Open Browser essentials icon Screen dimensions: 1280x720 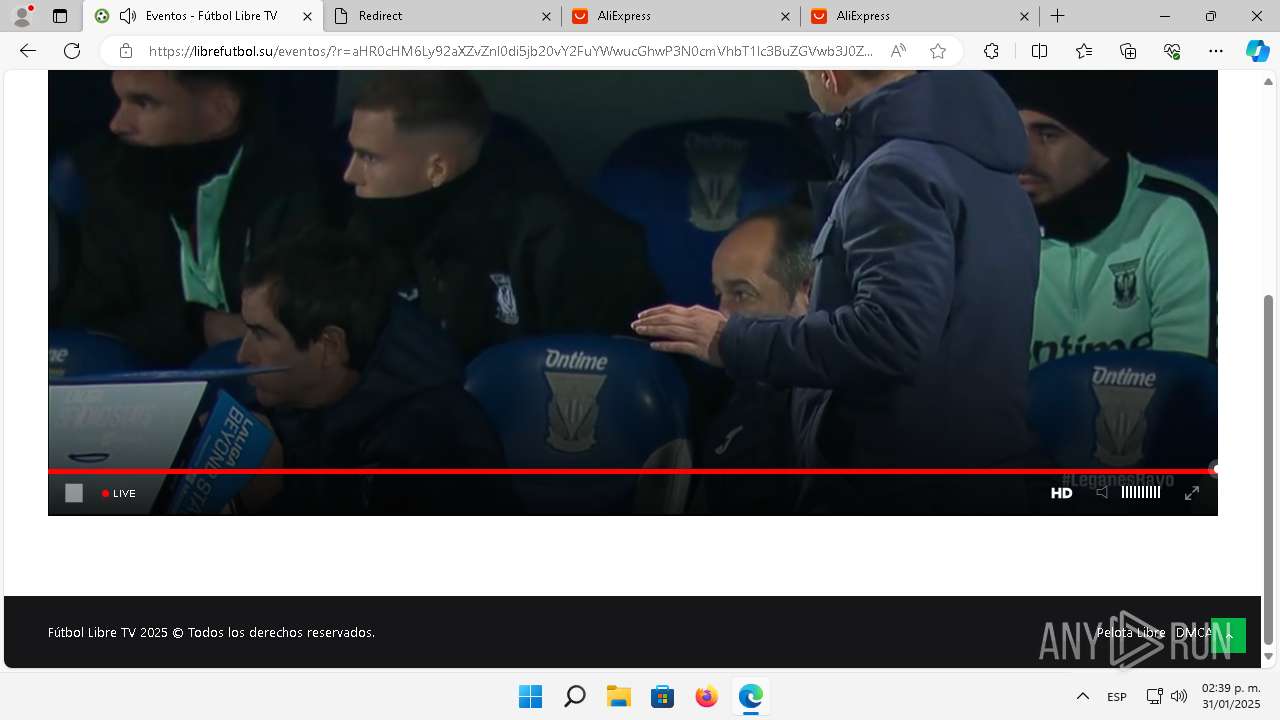[x=1172, y=51]
